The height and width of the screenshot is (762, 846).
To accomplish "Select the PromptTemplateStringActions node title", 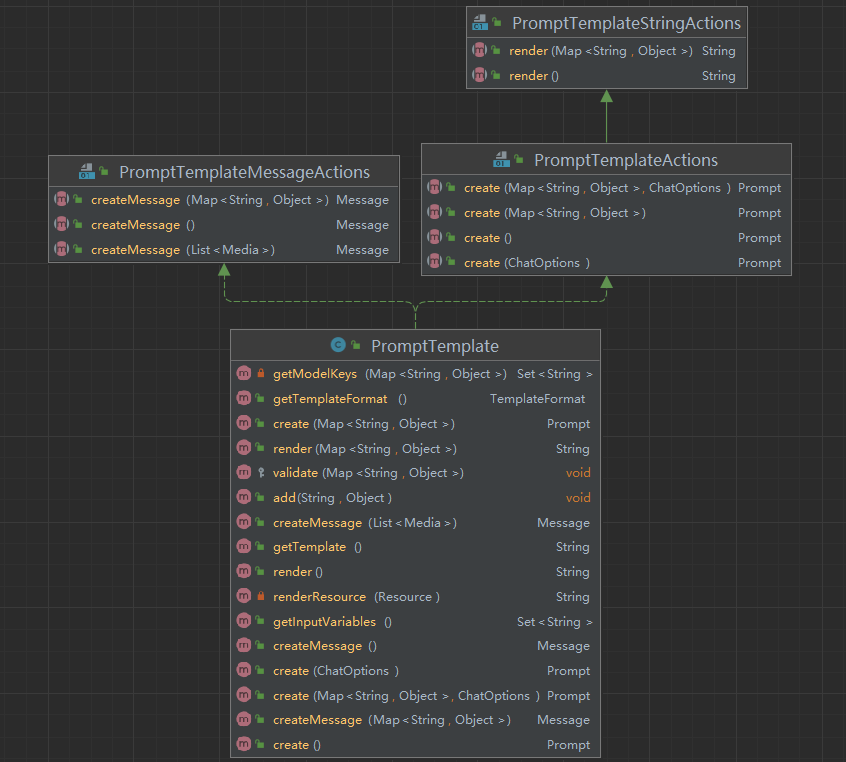I will click(626, 23).
